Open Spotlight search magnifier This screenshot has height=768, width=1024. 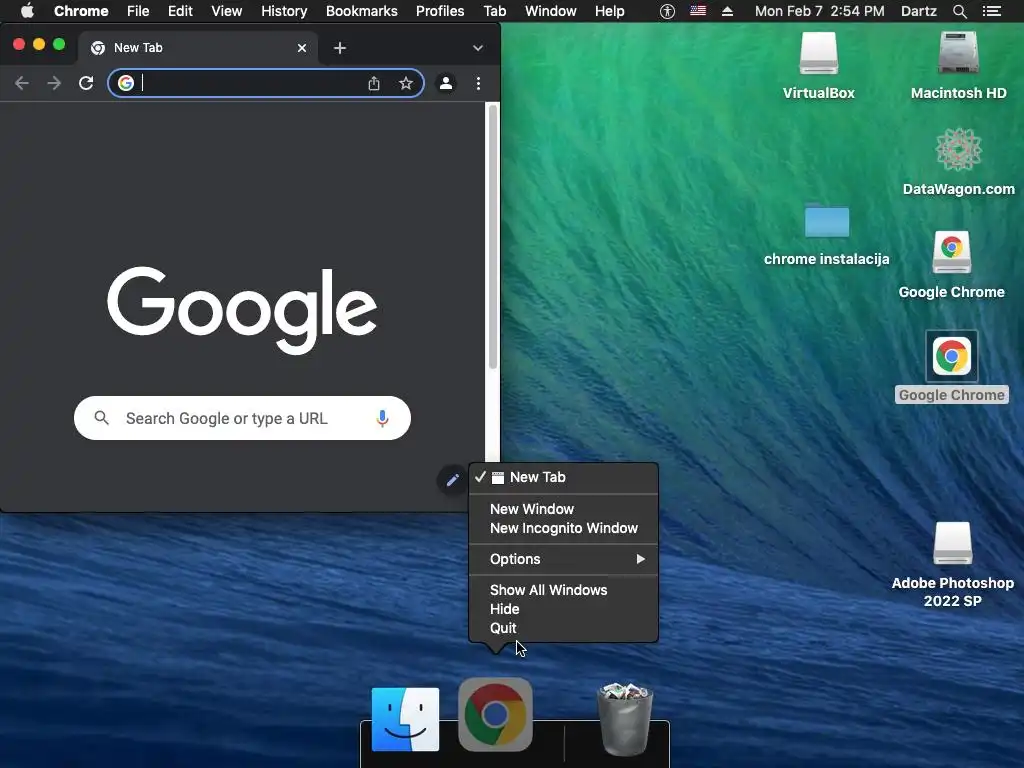[x=959, y=11]
